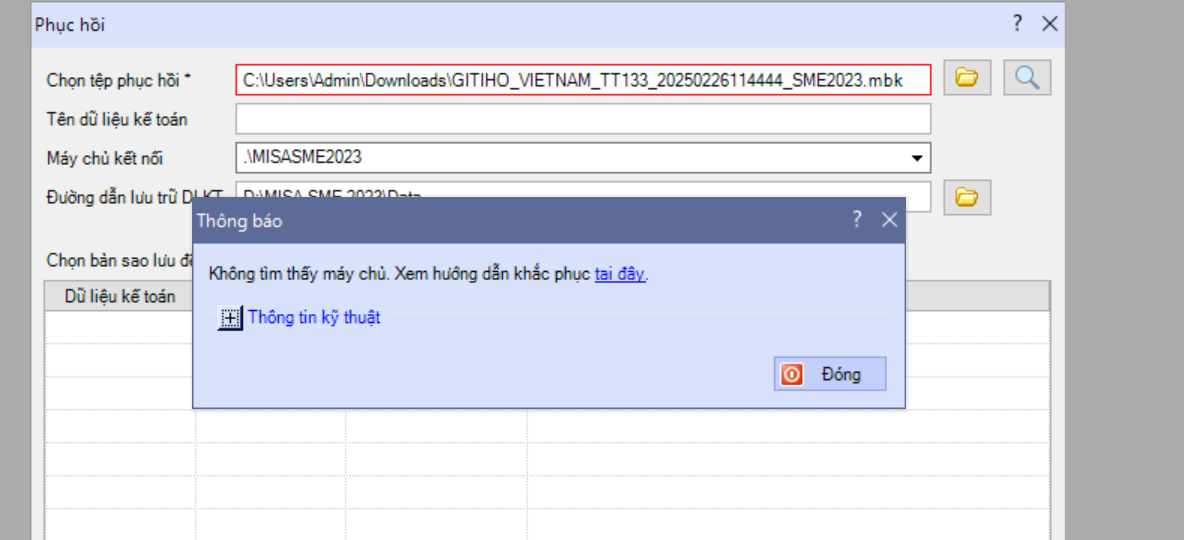Click the Thông báo dialog title
Screen dimensions: 1184x540
point(240,221)
